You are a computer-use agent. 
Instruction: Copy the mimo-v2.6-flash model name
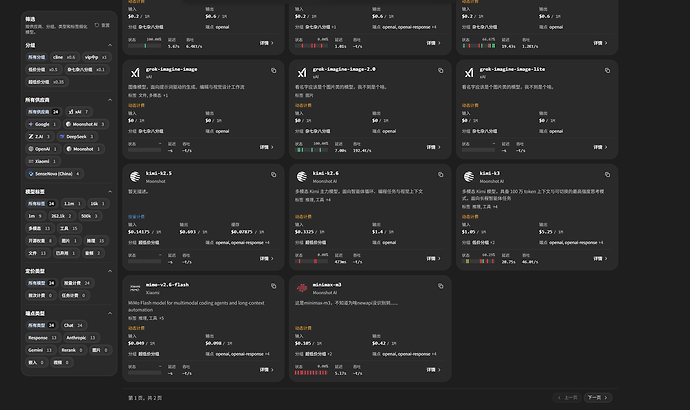(273, 286)
